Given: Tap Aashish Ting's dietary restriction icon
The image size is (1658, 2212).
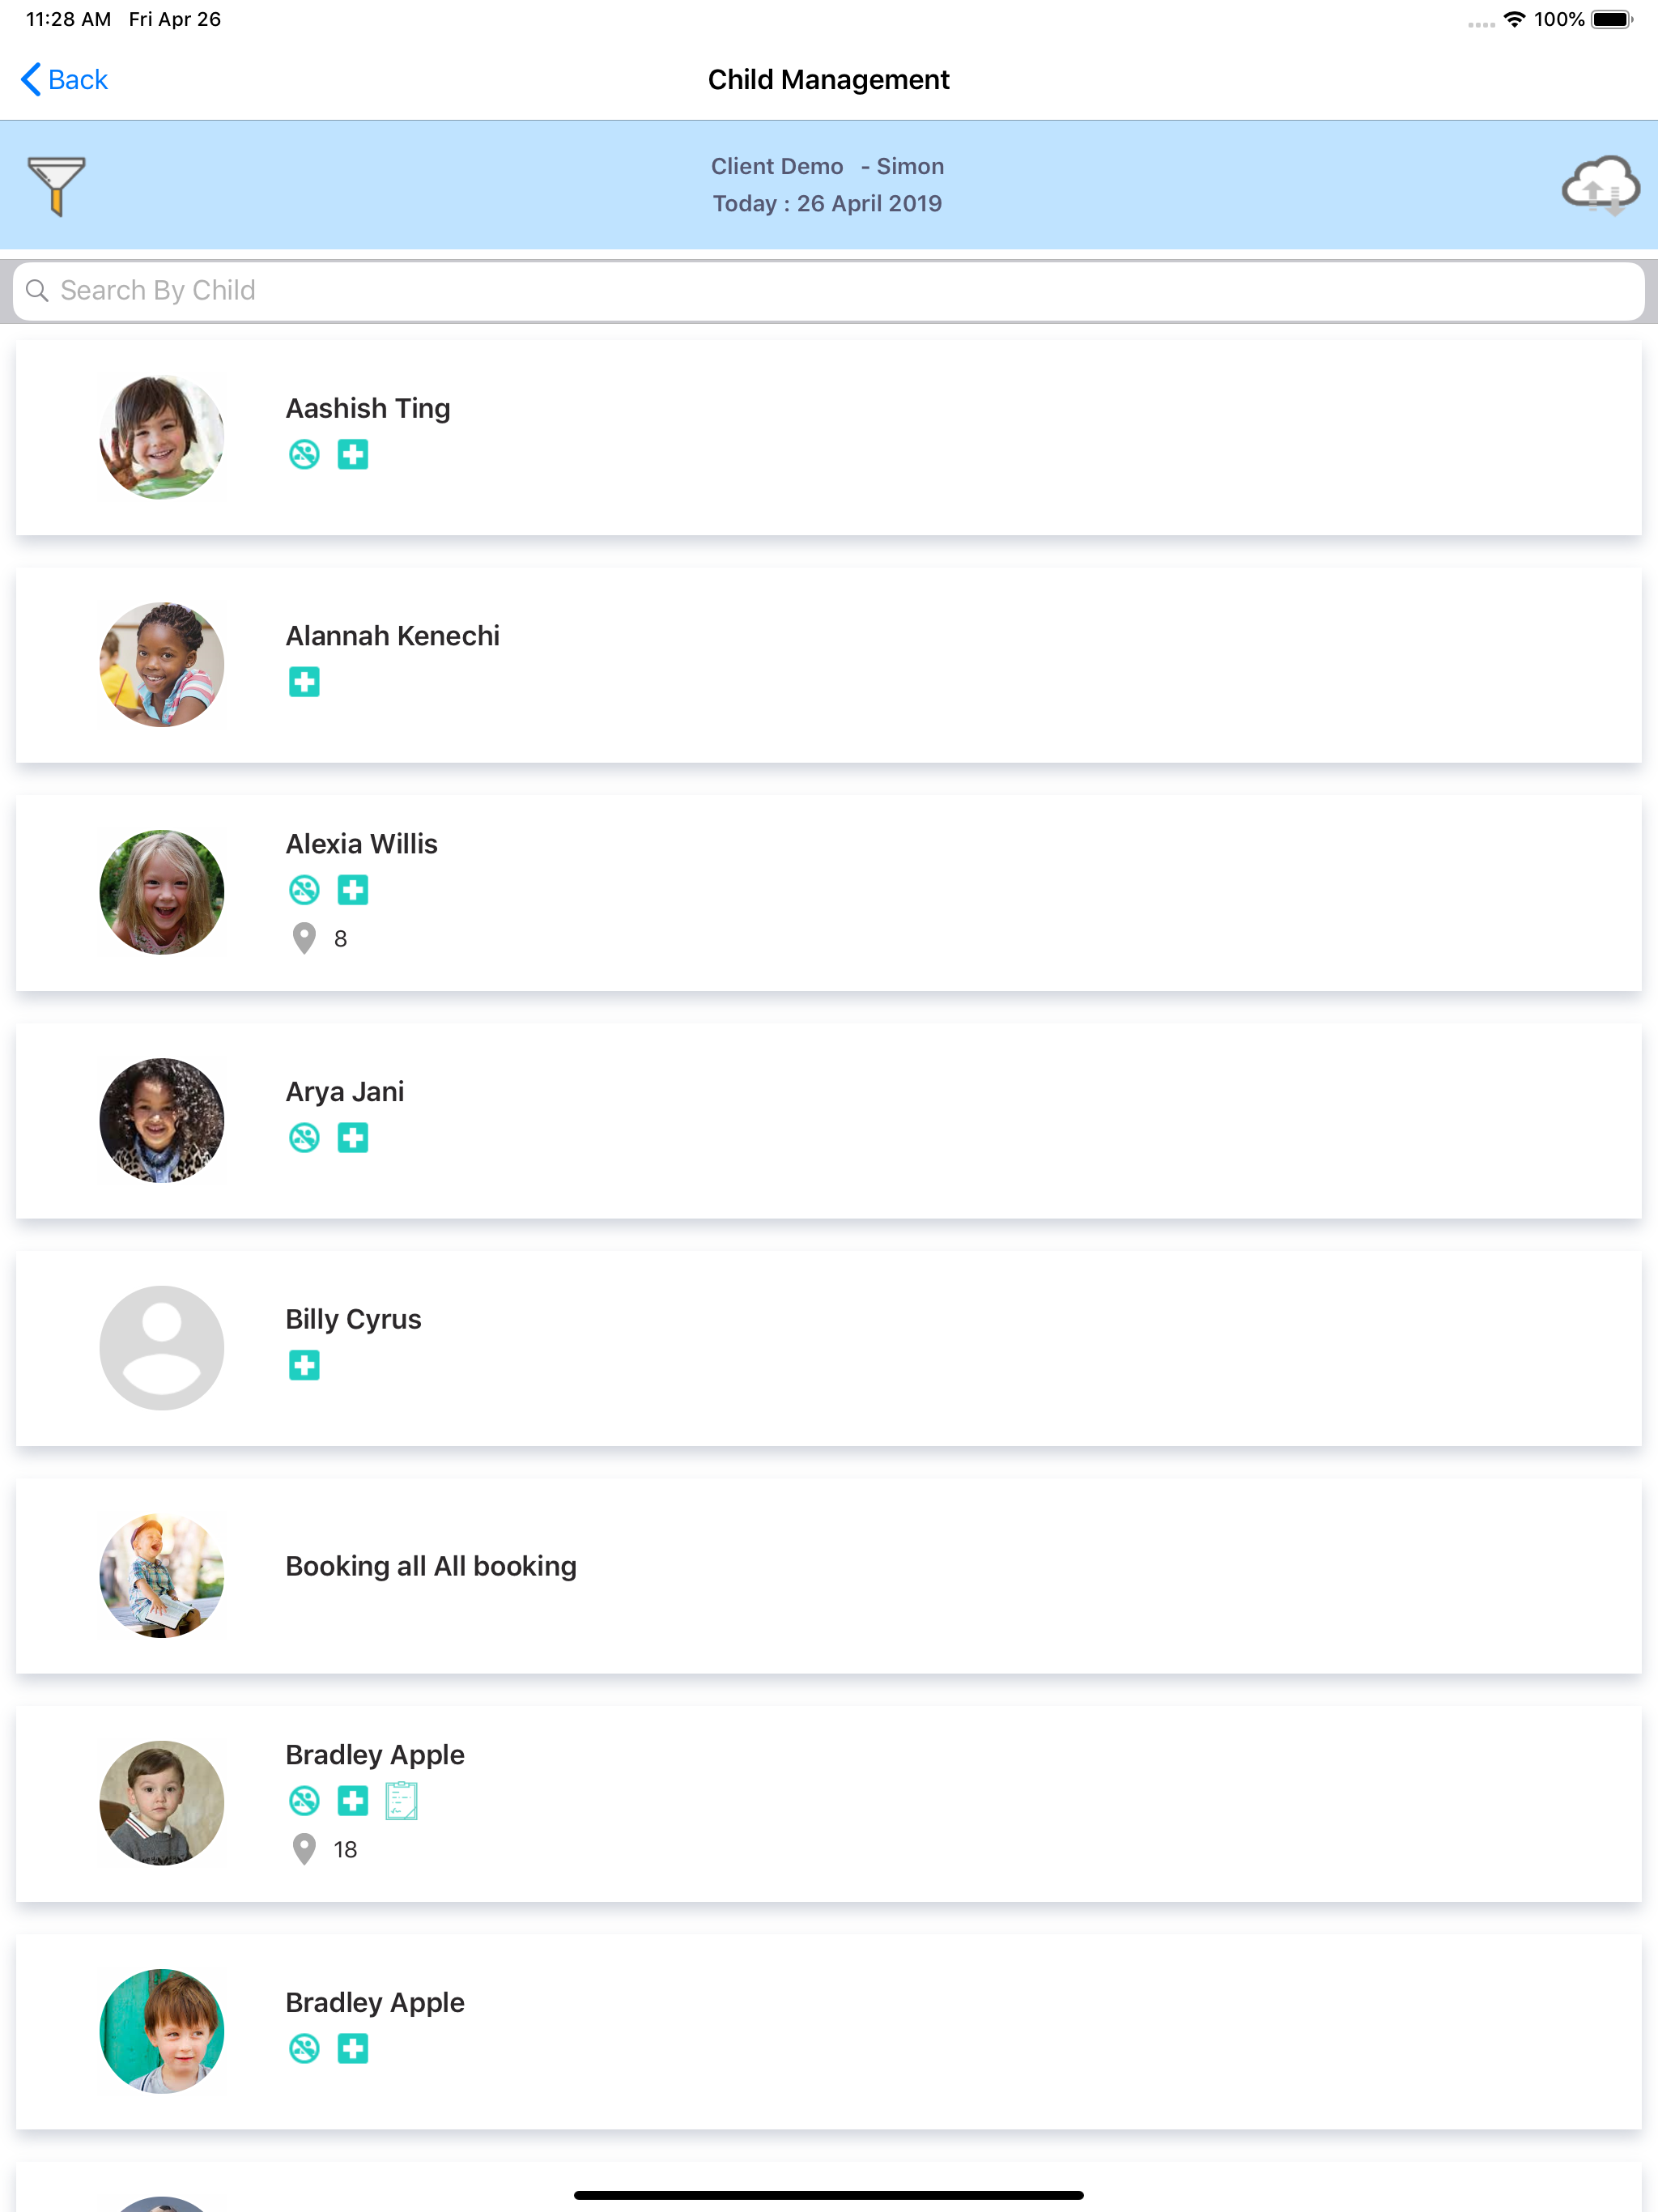Looking at the screenshot, I should click(304, 455).
